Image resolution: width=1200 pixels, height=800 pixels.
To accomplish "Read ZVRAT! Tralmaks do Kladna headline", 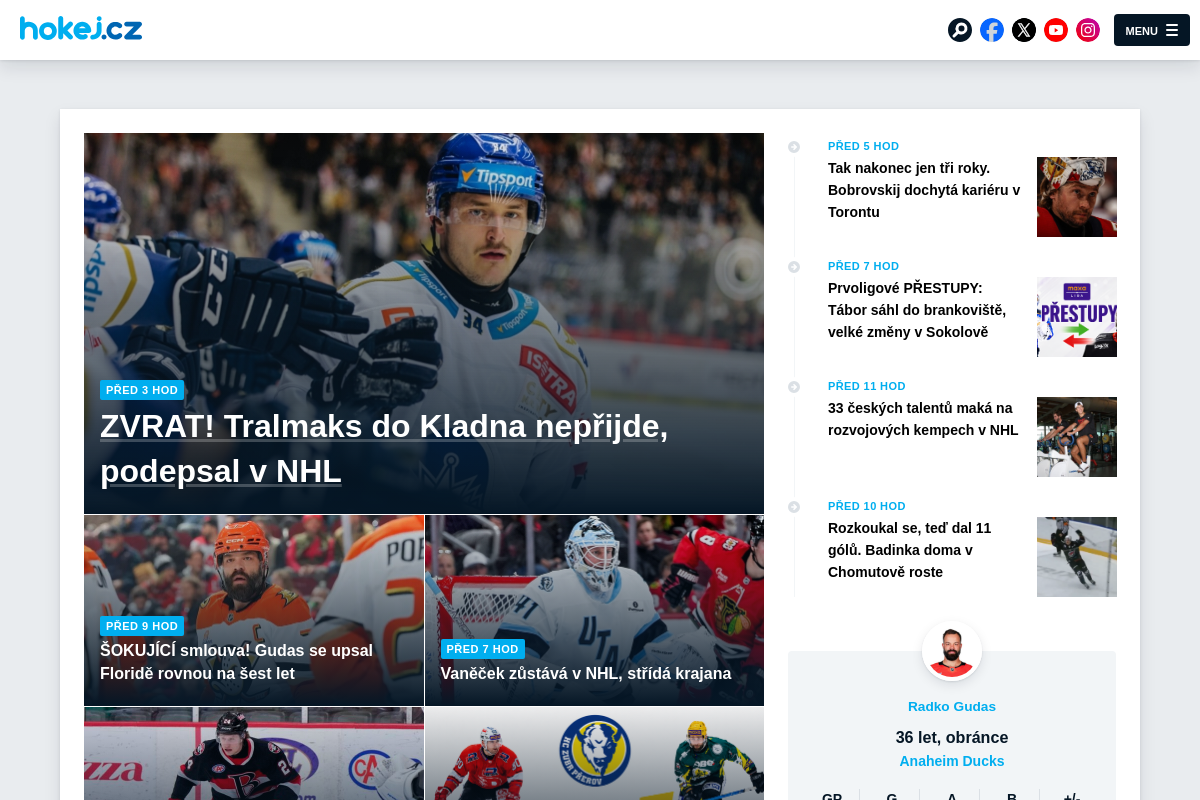I will click(x=384, y=448).
